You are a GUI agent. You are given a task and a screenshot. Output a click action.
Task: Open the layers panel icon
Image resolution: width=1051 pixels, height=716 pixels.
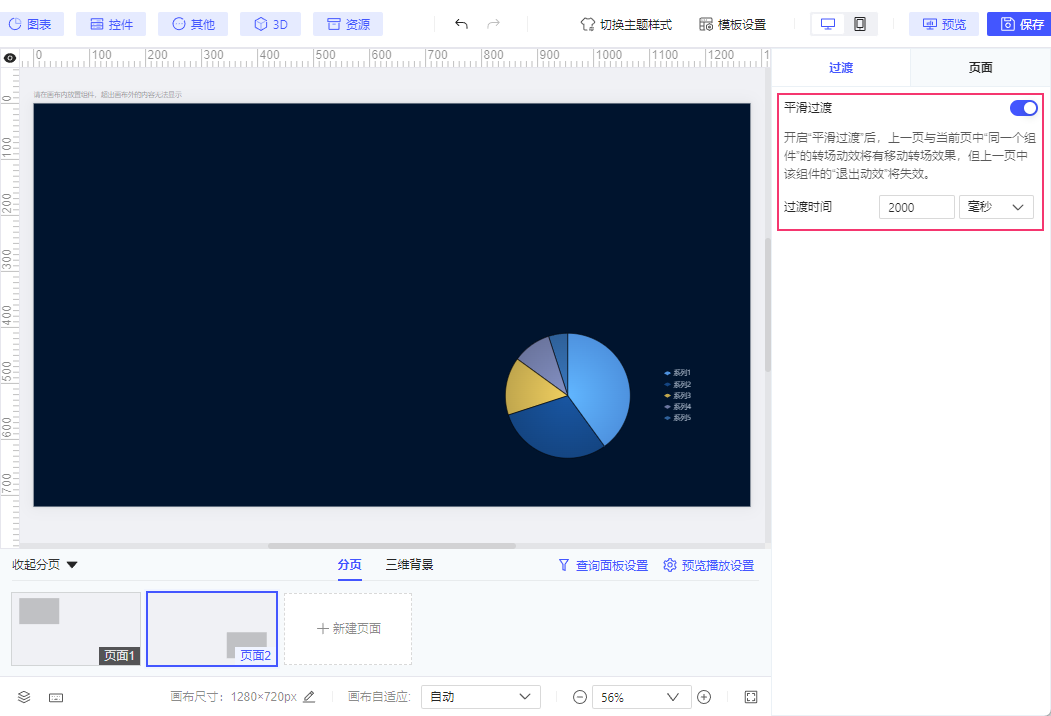[25, 697]
